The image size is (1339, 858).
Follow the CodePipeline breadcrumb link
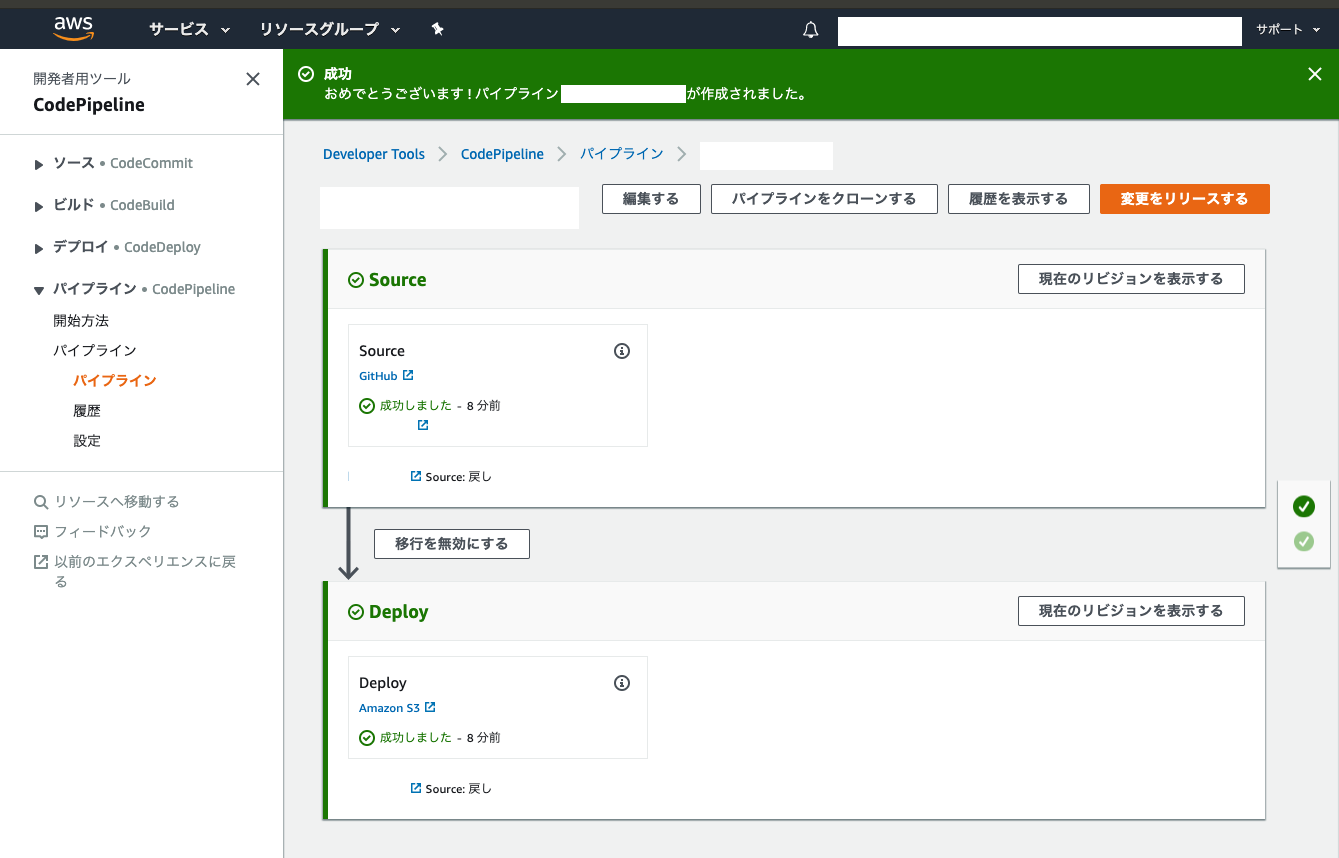tap(502, 154)
